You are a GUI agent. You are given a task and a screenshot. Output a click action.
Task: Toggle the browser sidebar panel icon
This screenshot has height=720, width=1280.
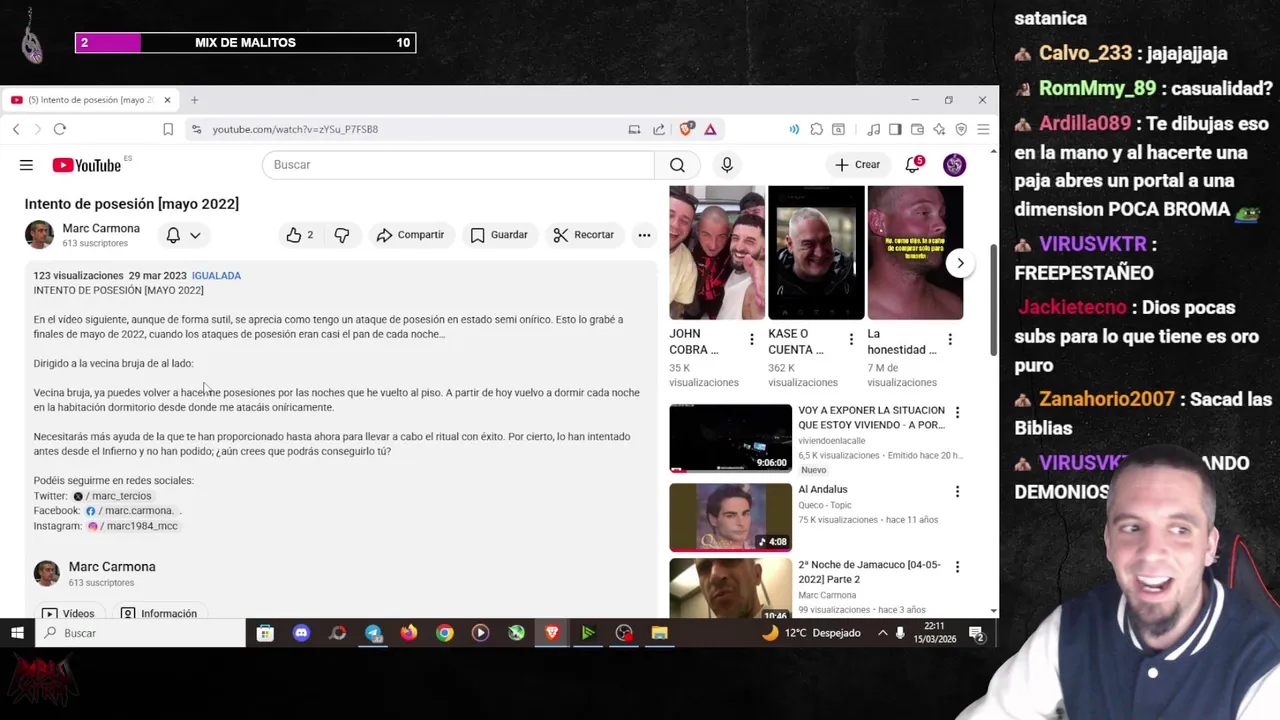(895, 129)
